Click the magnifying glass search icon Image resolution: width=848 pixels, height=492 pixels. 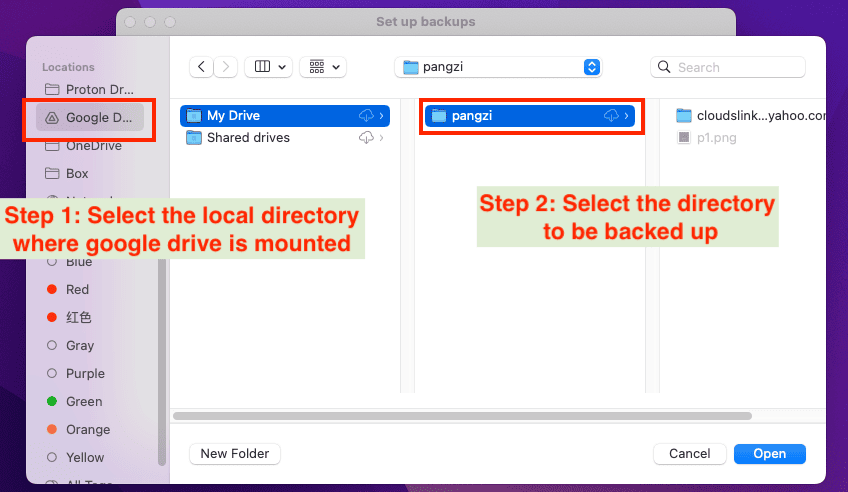(664, 67)
